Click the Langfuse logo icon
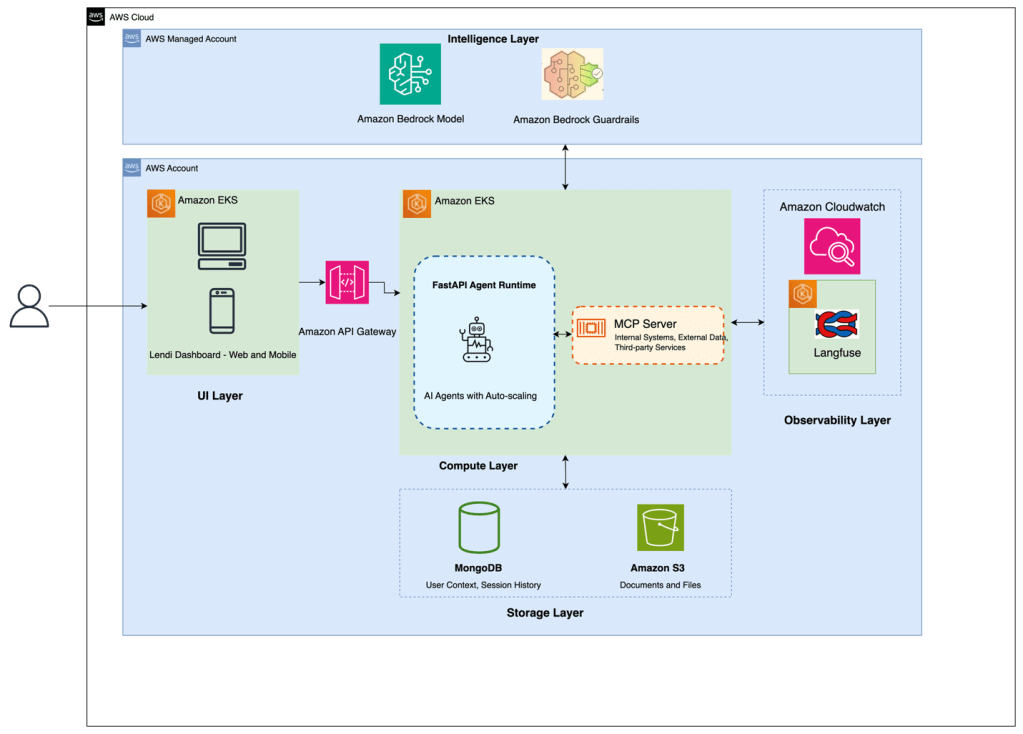1023x734 pixels. [837, 324]
